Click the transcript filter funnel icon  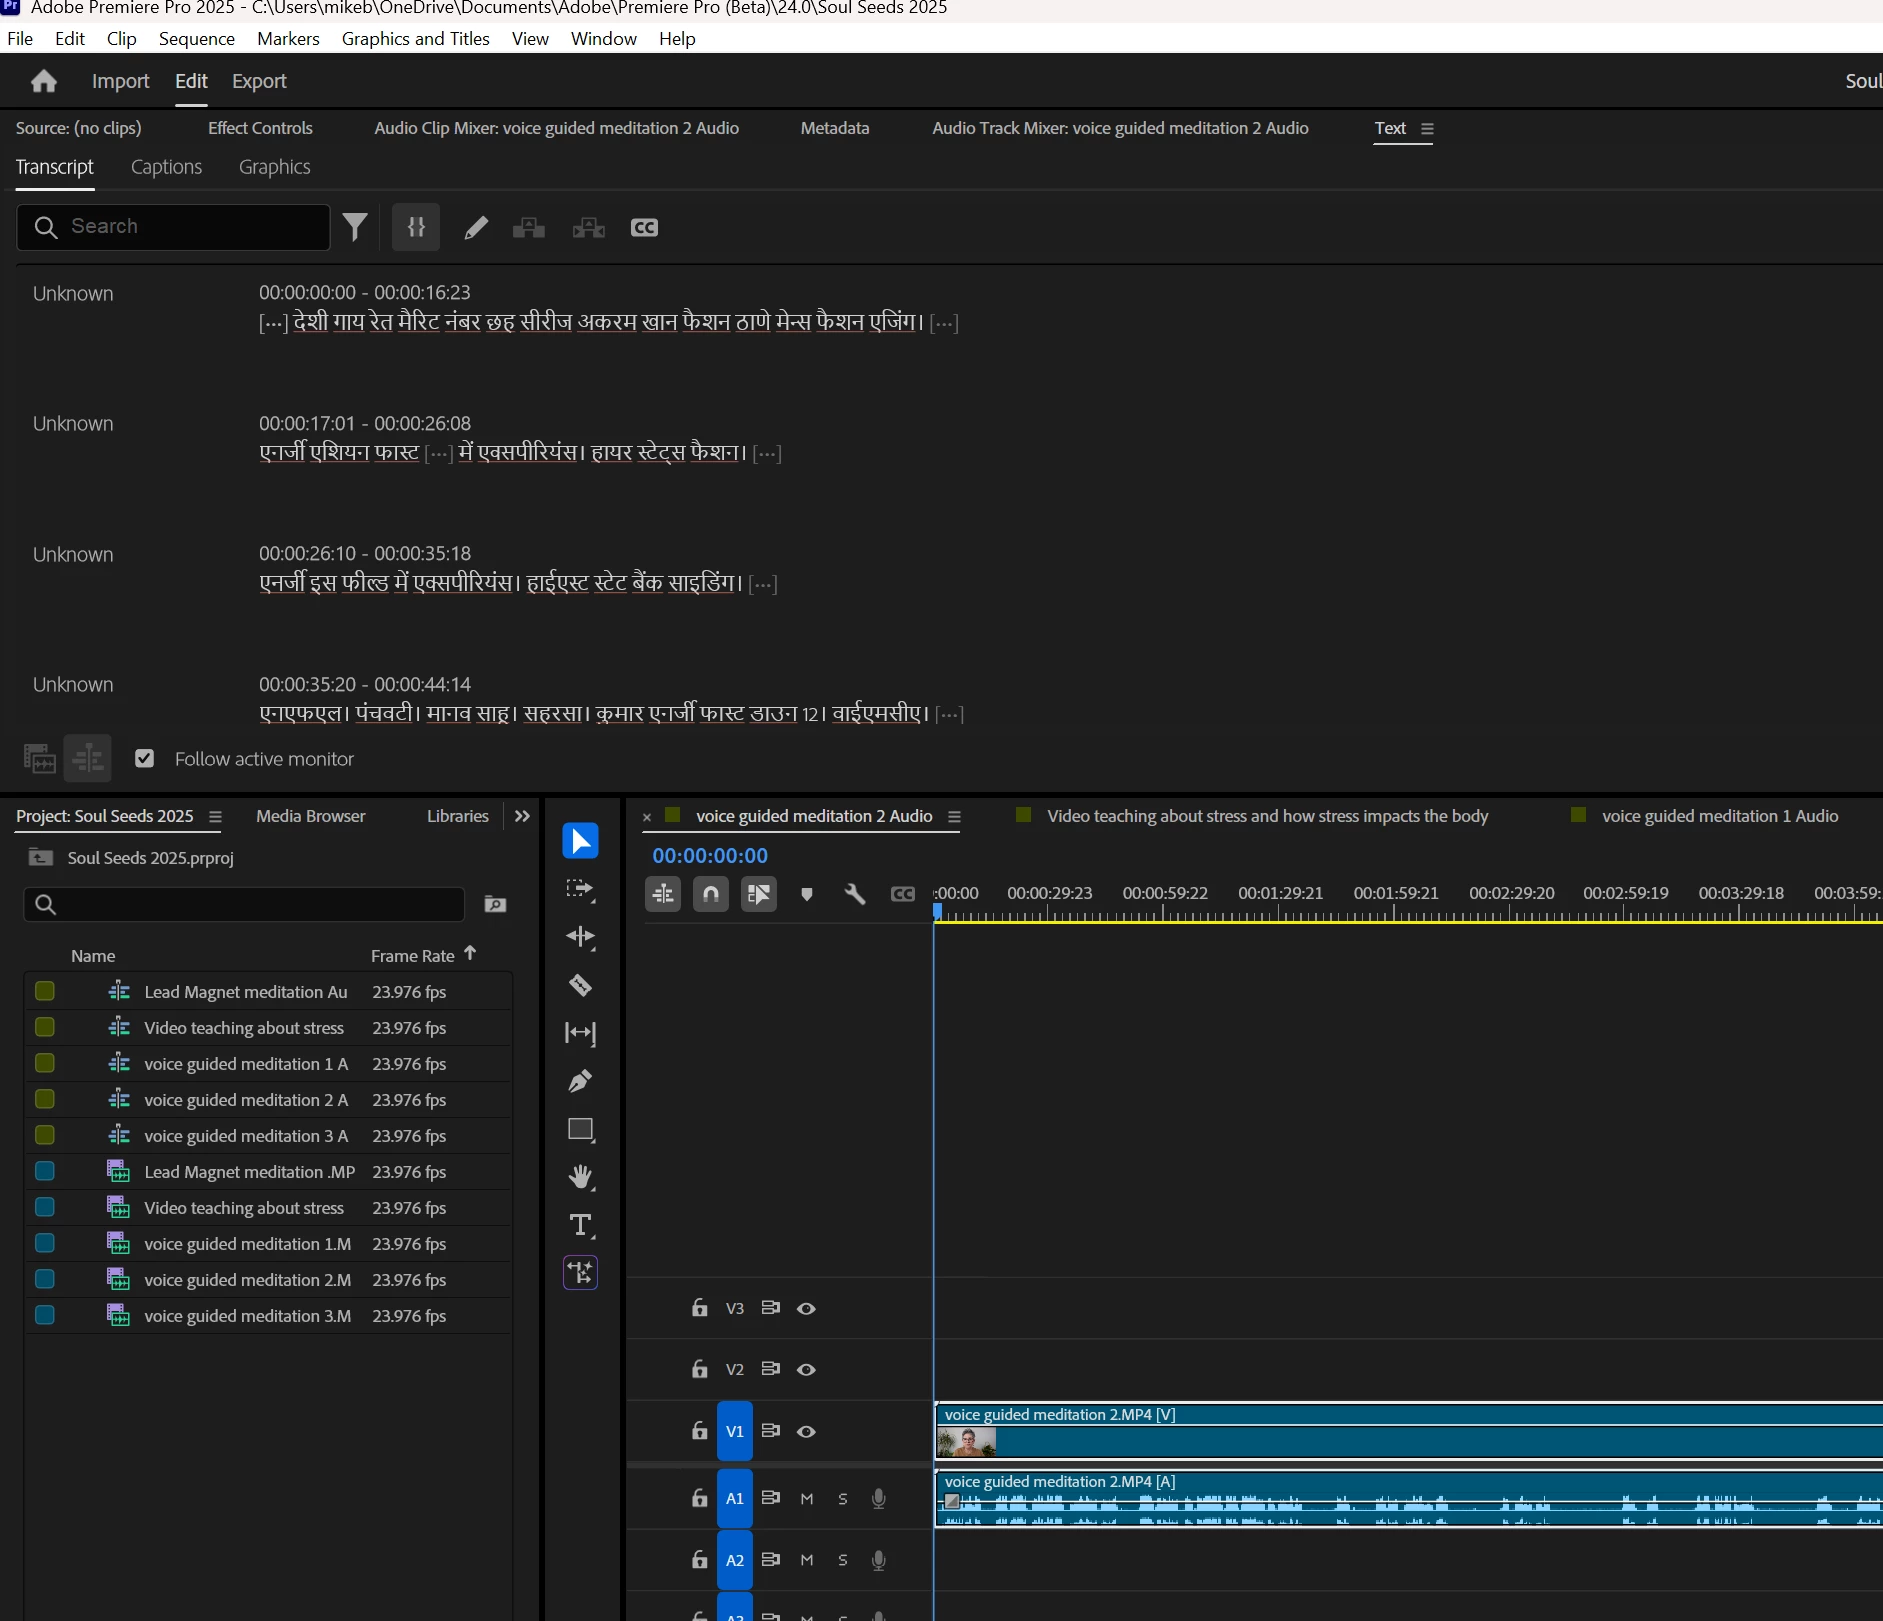355,227
